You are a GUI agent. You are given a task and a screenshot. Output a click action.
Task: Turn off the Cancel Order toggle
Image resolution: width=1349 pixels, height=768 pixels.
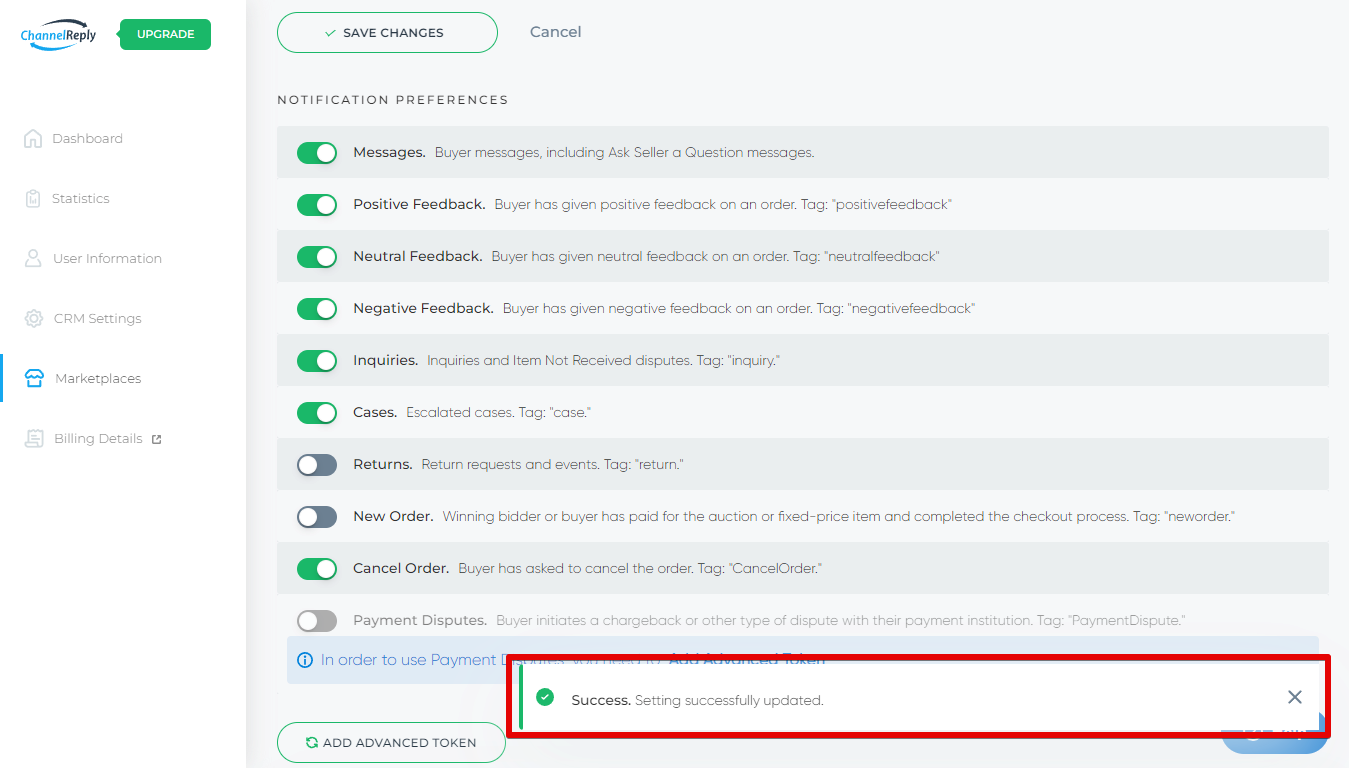point(317,569)
